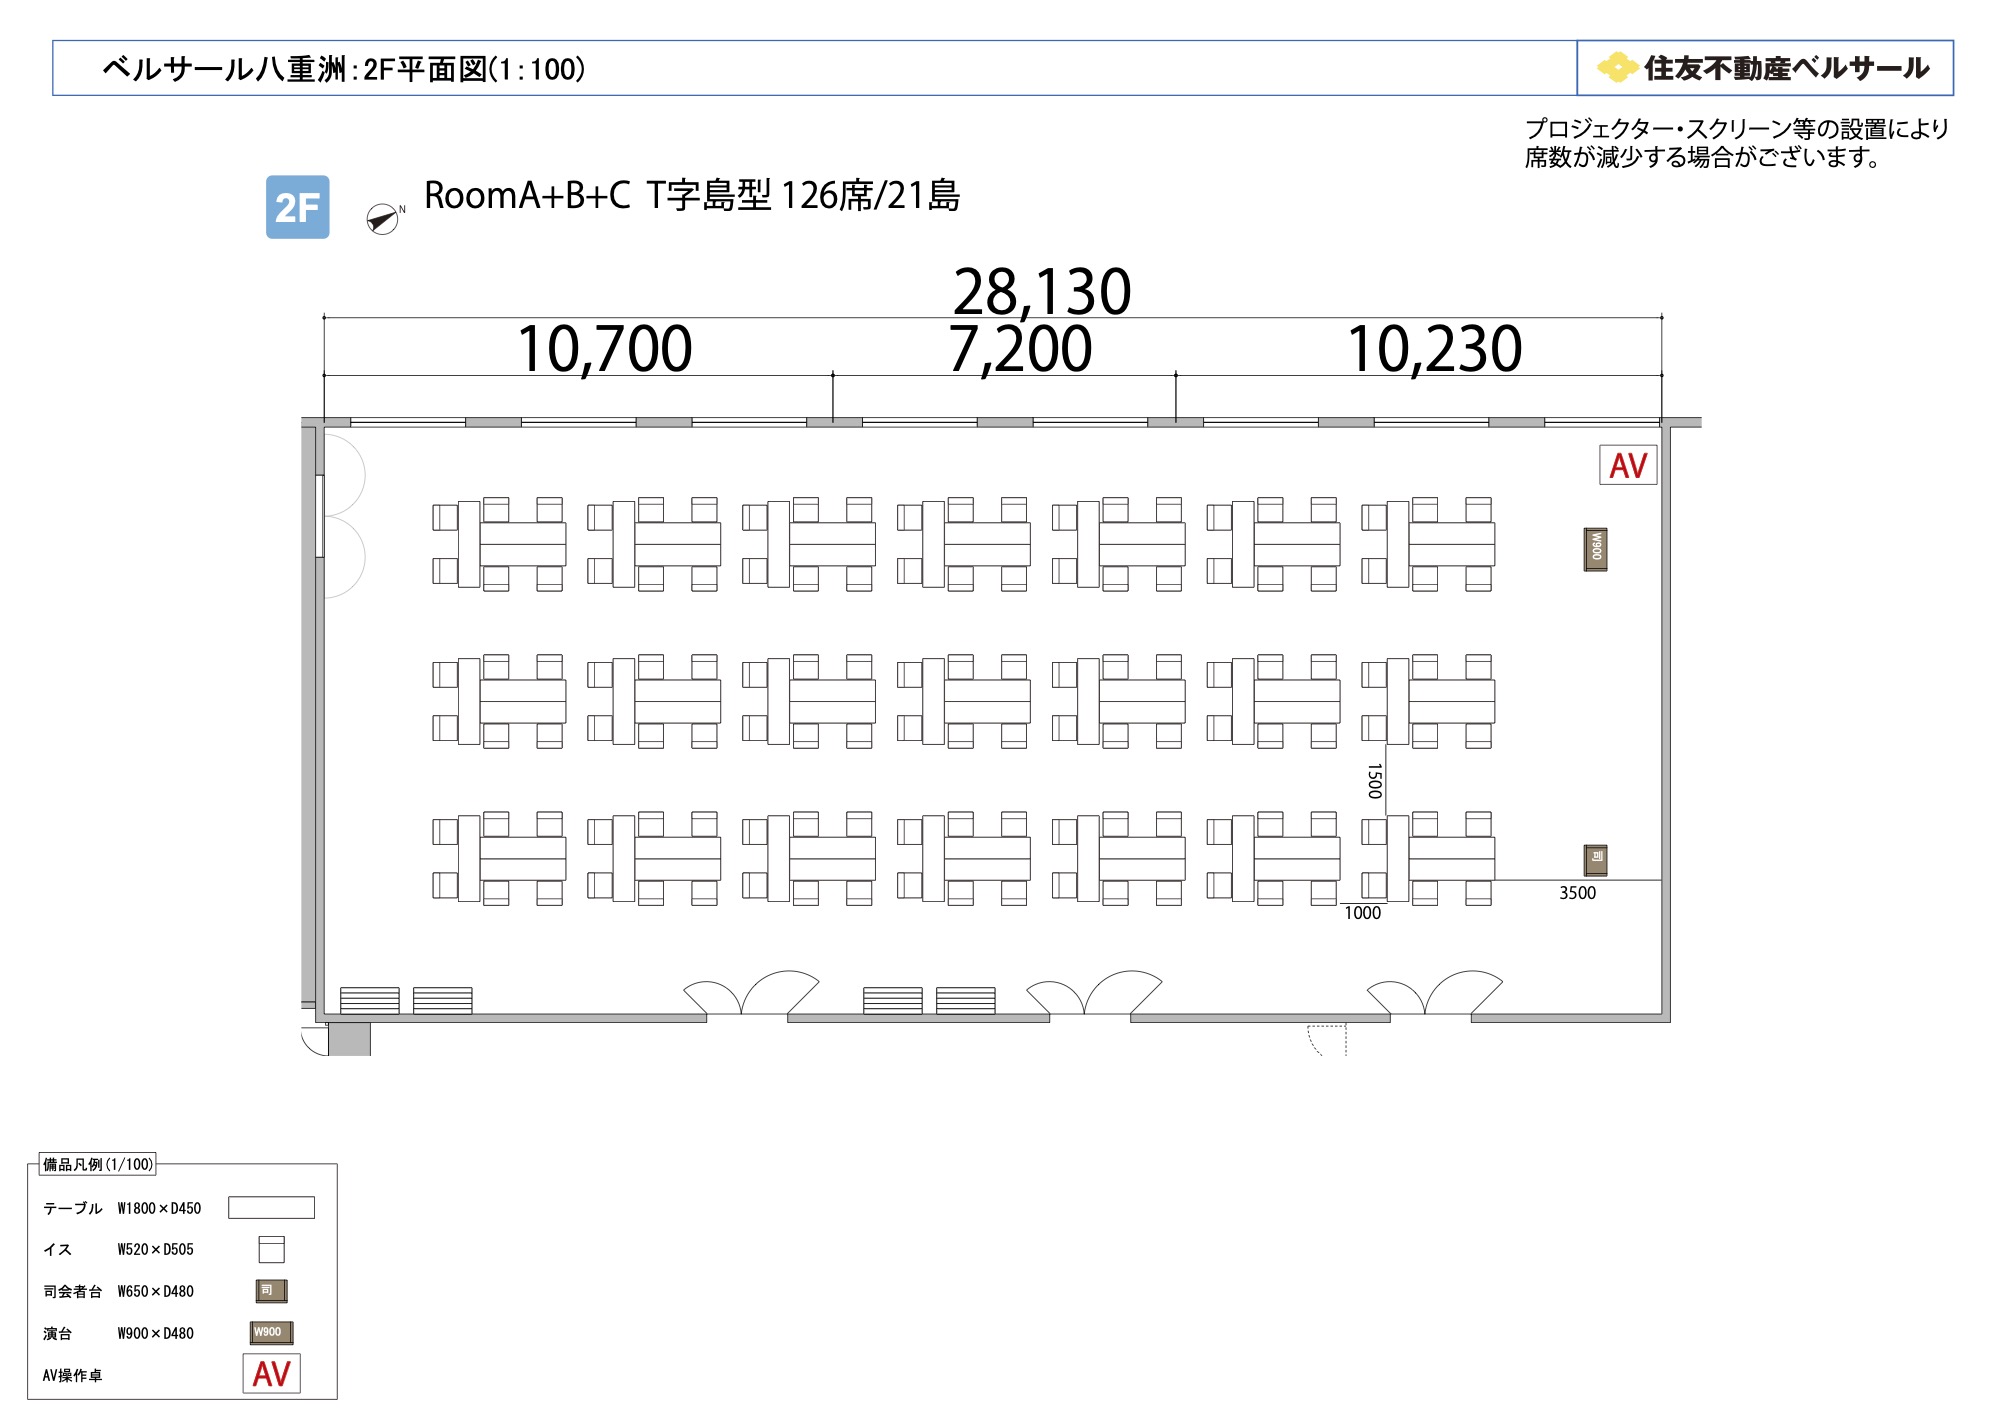This screenshot has height=1414, width=2000.
Task: Click the legend entry テーブル W1800×D450
Action: pyautogui.click(x=122, y=1208)
